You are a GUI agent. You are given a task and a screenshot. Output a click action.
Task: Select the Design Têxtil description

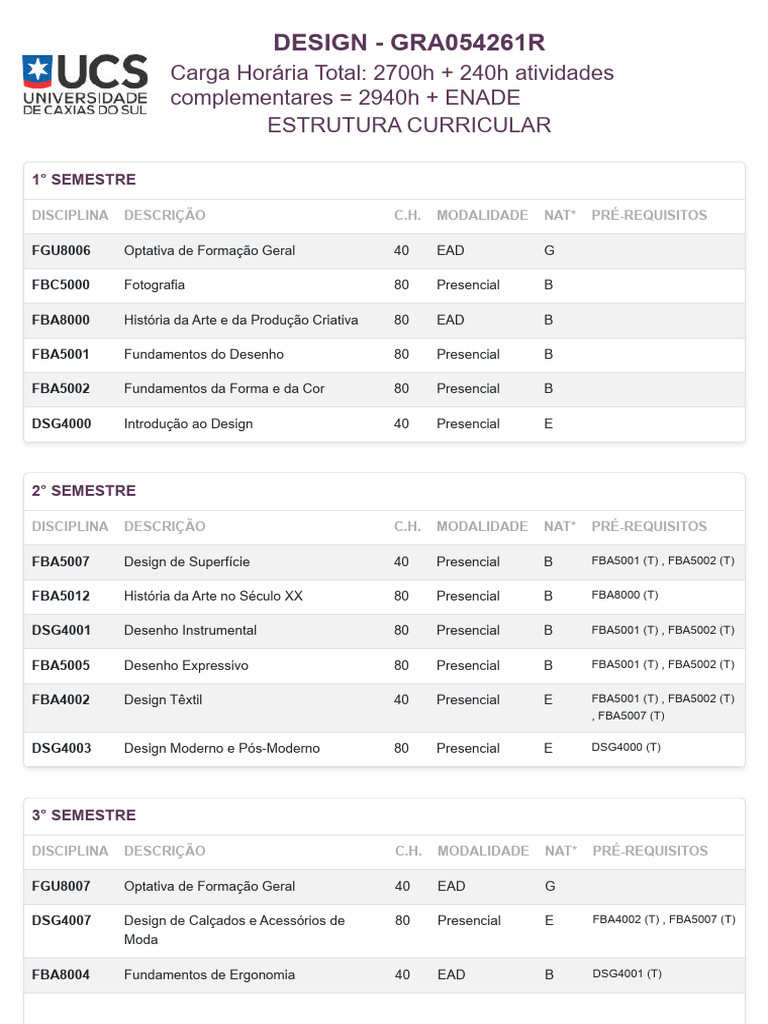[x=163, y=699]
